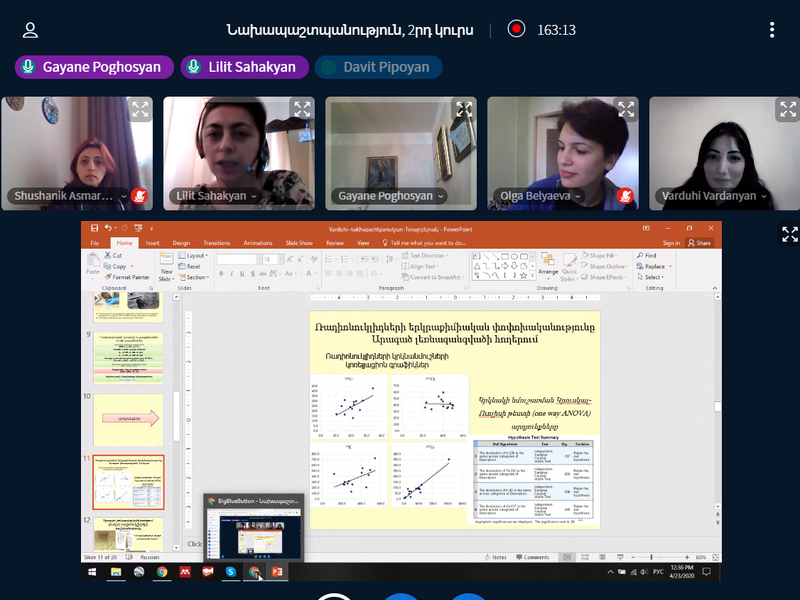
Task: Click the PowerPoint Undo arrow
Action: click(x=108, y=228)
